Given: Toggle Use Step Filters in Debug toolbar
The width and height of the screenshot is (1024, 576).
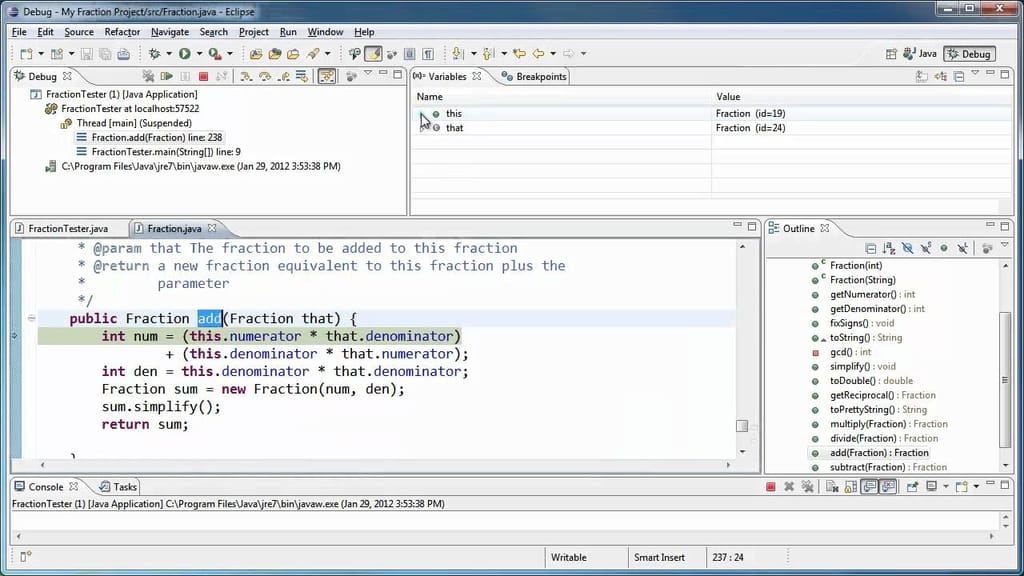Looking at the screenshot, I should pos(327,76).
